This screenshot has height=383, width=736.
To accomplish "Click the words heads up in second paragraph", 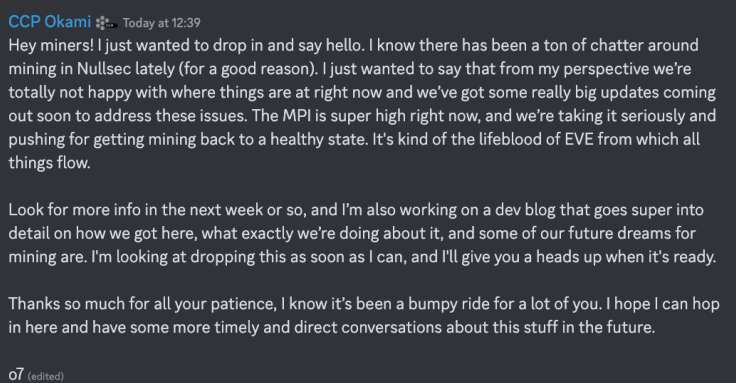I will [569, 257].
